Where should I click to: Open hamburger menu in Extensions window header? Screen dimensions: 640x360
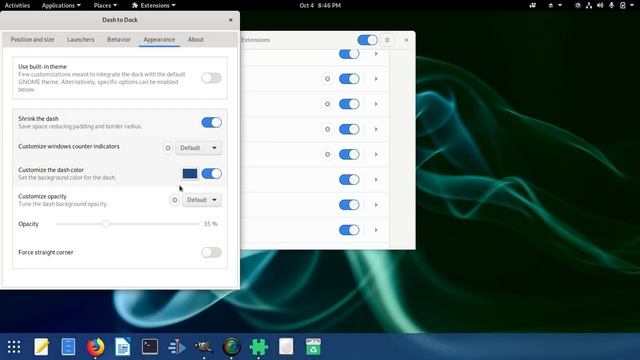click(387, 40)
